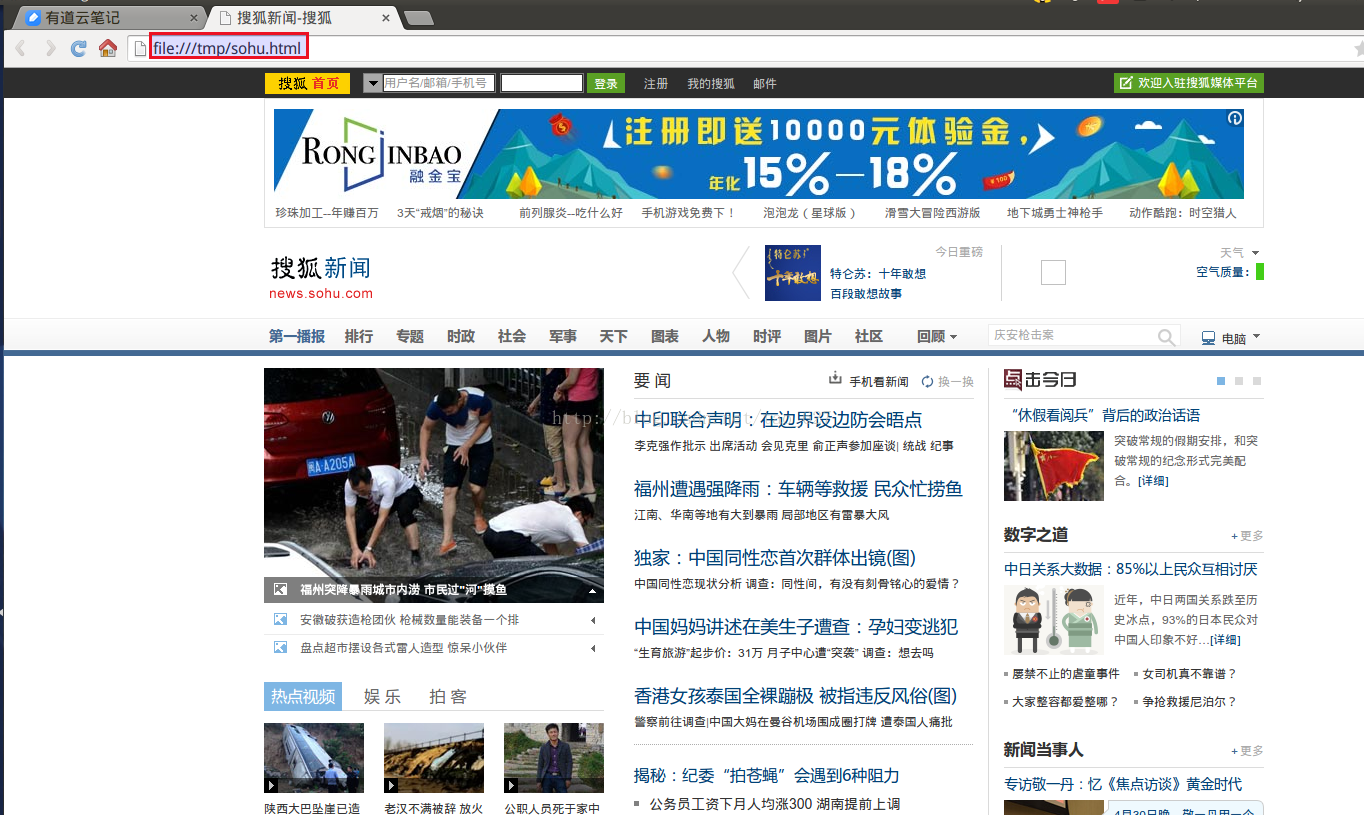
Task: Select the second 击今日 pagination dot
Action: pos(1239,381)
